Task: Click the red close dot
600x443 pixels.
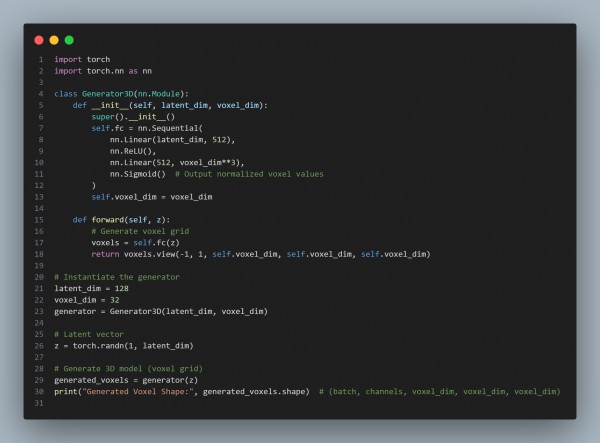Action: coord(39,40)
